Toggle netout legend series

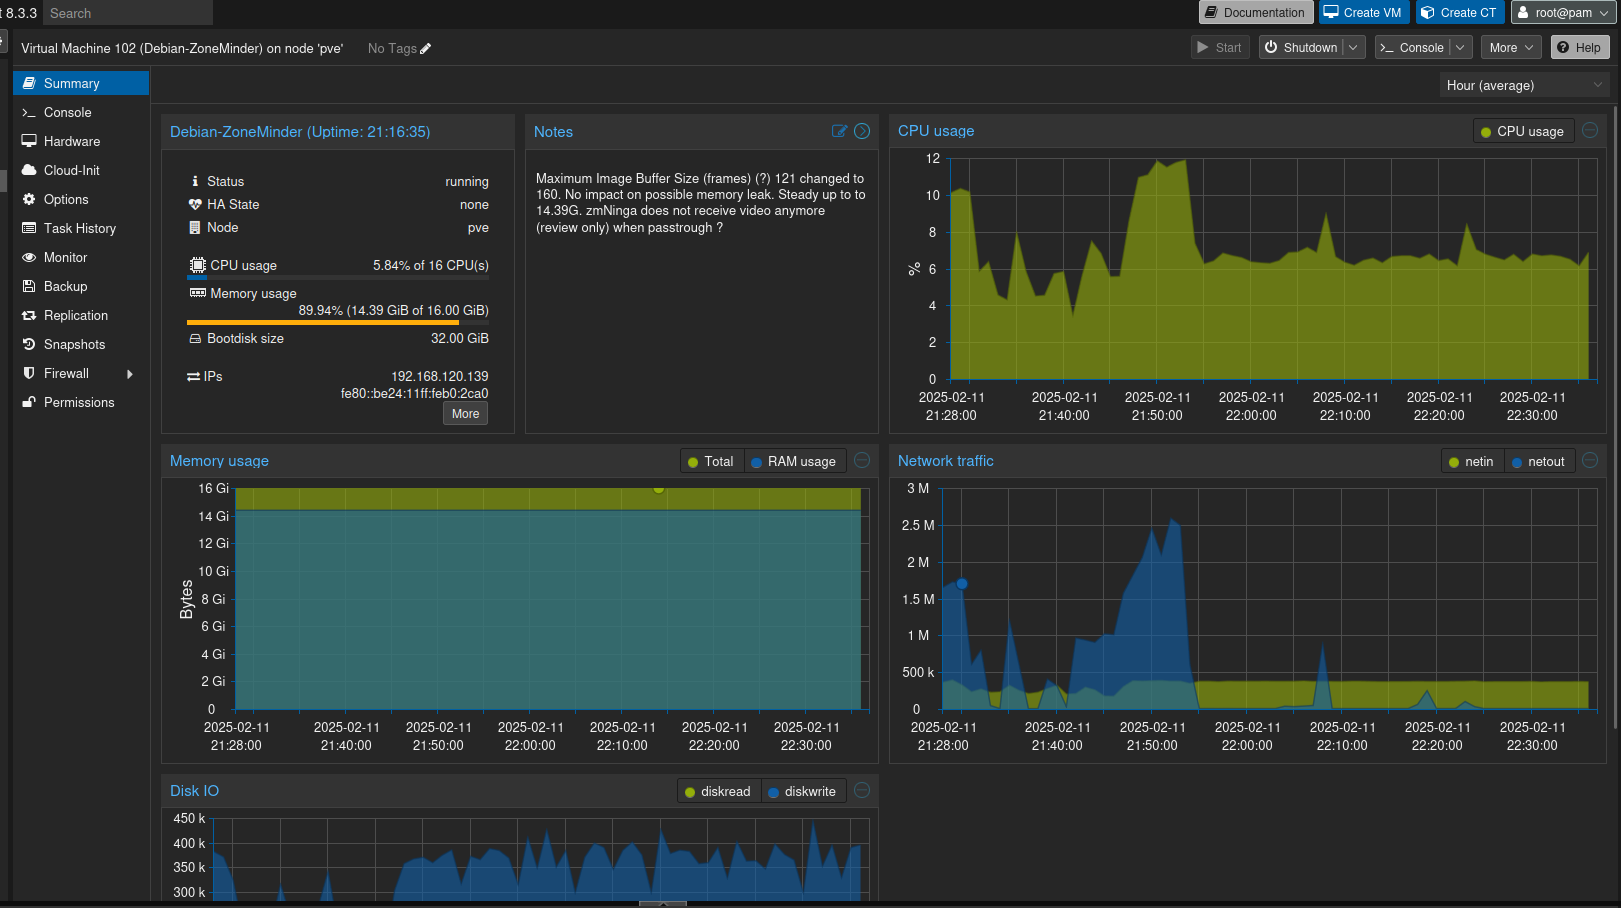coord(1539,461)
